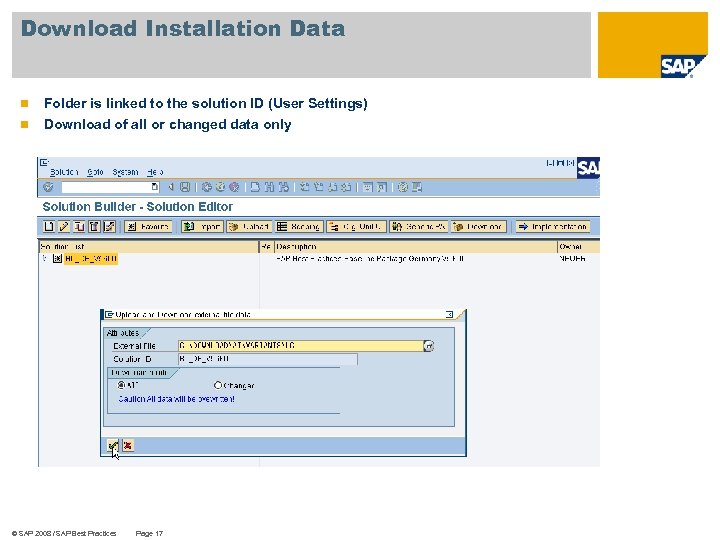Click the Solution List column header
Viewport: 720px width, 540px height.
tap(149, 247)
